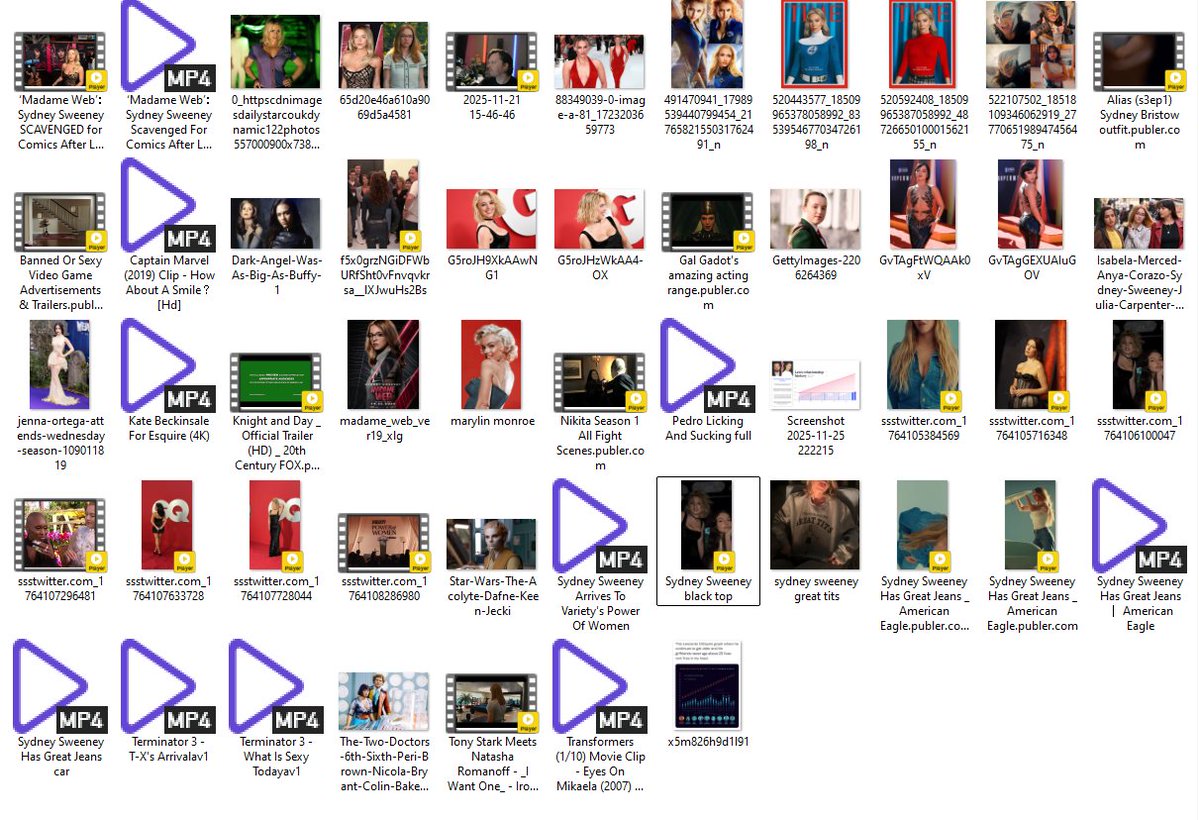Select the Alias (s3ep1) Sydney Bristow outfit video
Screen dimensions: 1199x820
click(1139, 62)
